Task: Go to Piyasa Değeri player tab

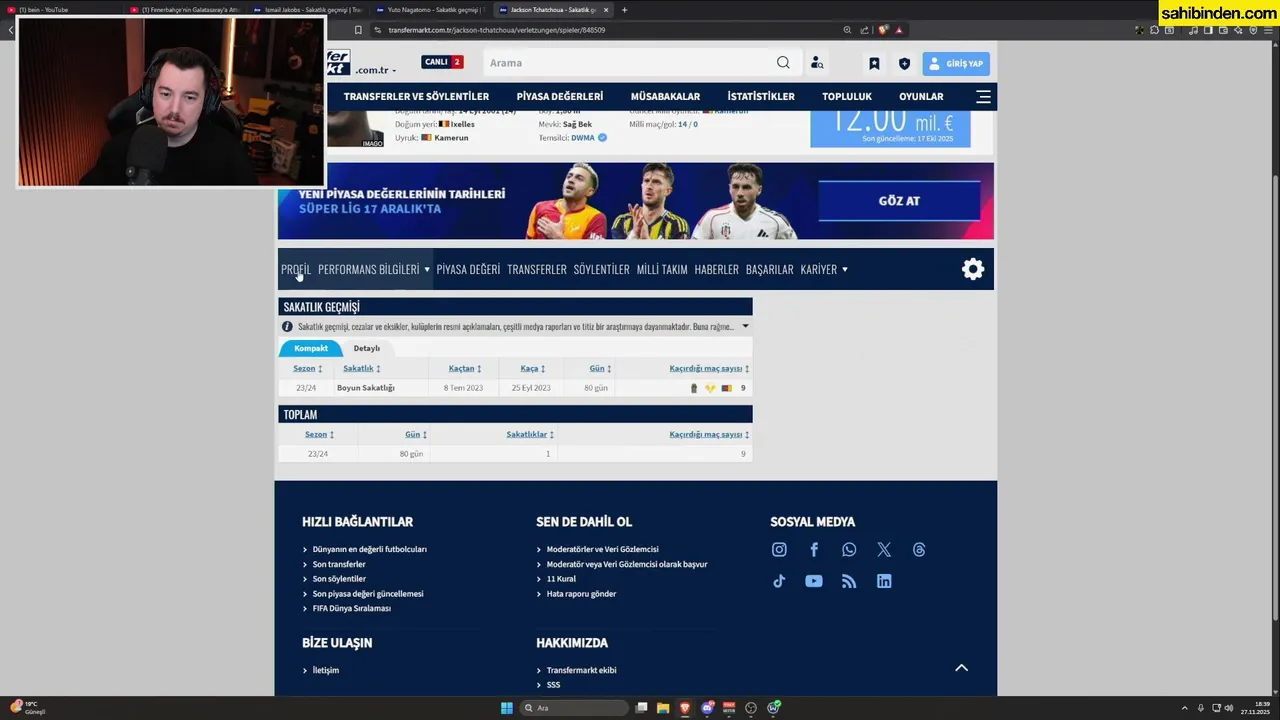Action: pyautogui.click(x=468, y=269)
